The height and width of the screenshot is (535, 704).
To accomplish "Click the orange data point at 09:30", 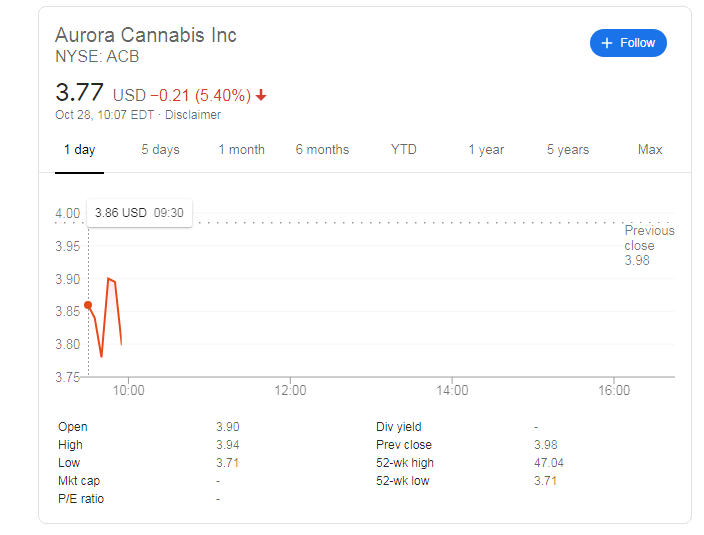I will pos(88,305).
